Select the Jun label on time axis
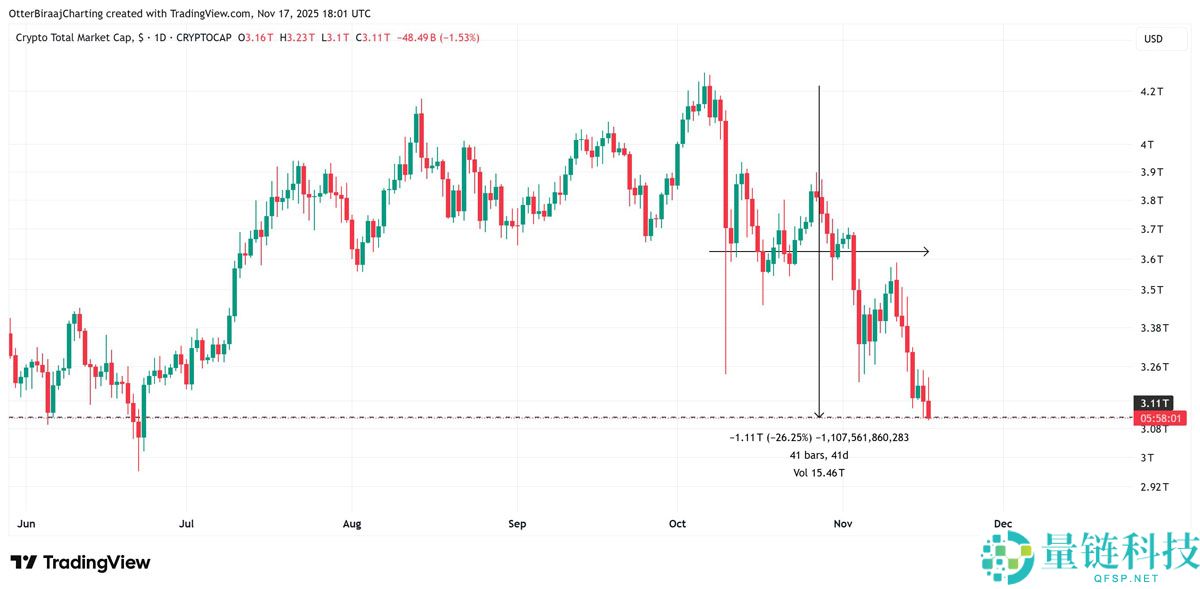The image size is (1200, 589). click(x=25, y=523)
